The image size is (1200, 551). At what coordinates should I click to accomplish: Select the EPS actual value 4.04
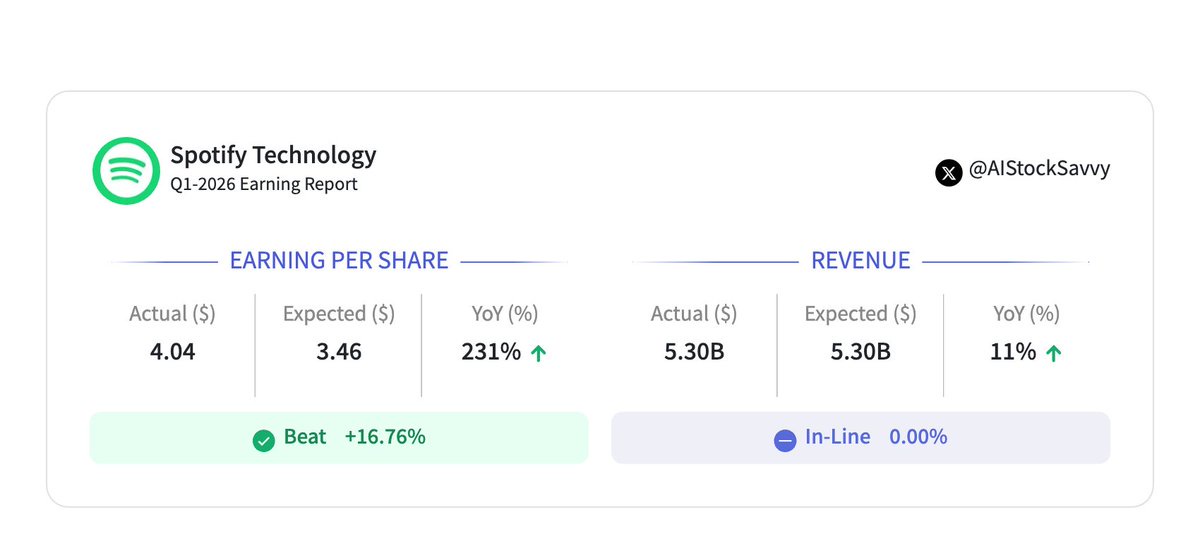pos(172,352)
